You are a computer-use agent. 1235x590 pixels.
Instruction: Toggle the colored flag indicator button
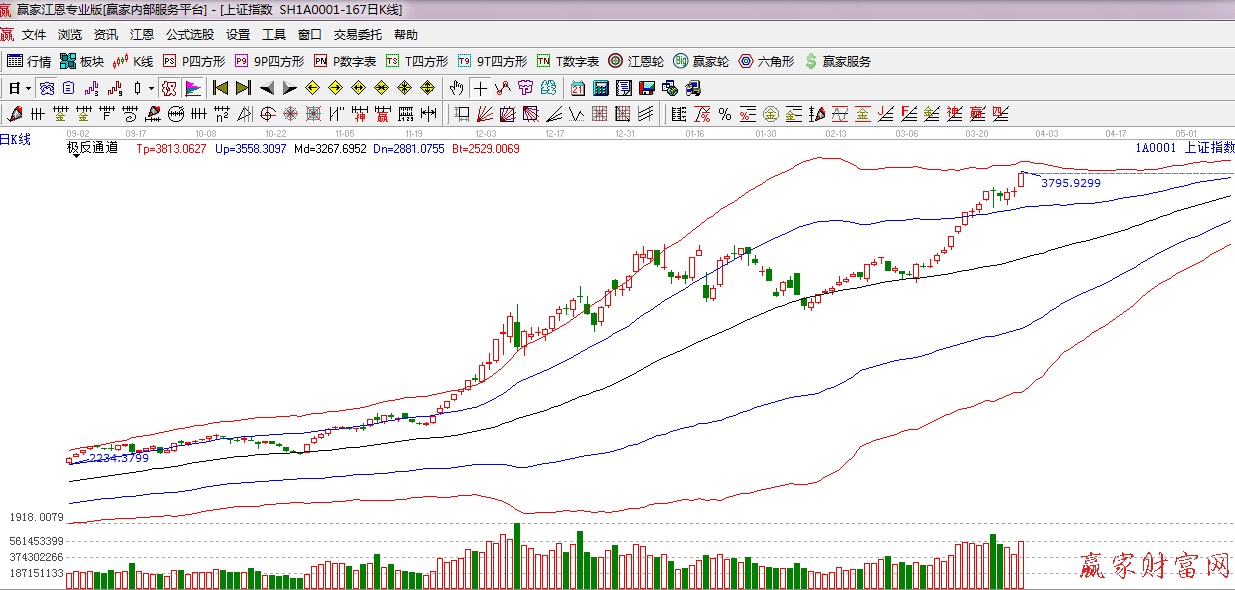[192, 88]
